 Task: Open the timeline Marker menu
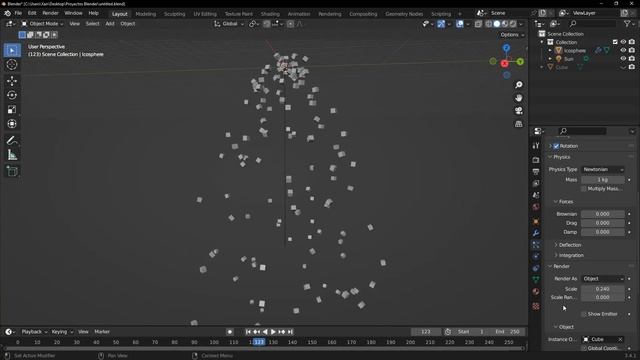(102, 332)
